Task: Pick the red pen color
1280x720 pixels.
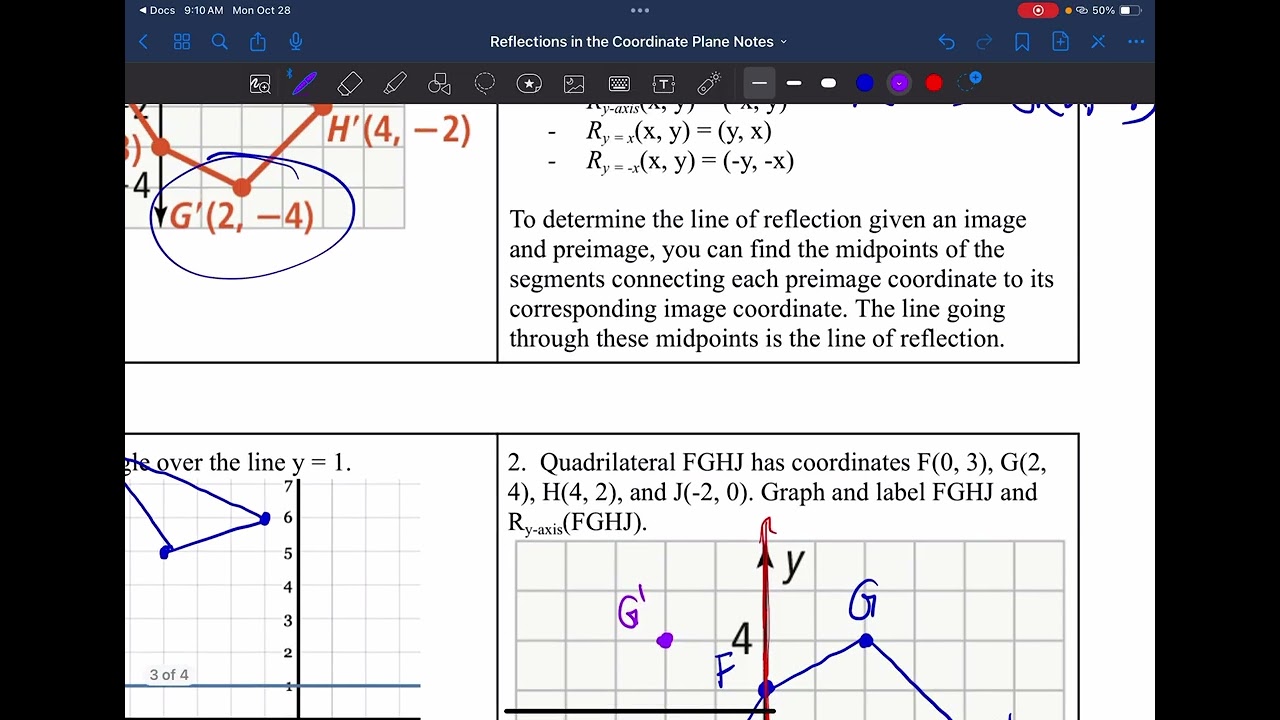Action: 934,83
